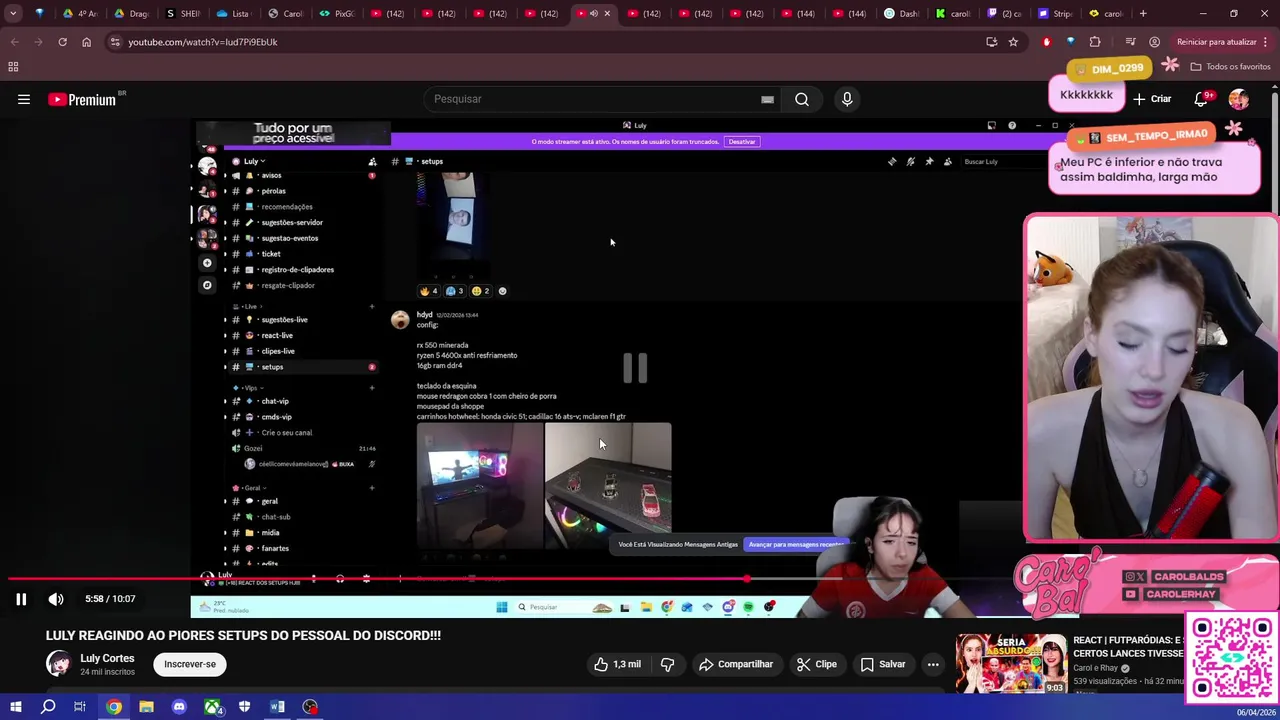Open the on-screen keyboard in search box
The width and height of the screenshot is (1280, 720).
[x=767, y=99]
